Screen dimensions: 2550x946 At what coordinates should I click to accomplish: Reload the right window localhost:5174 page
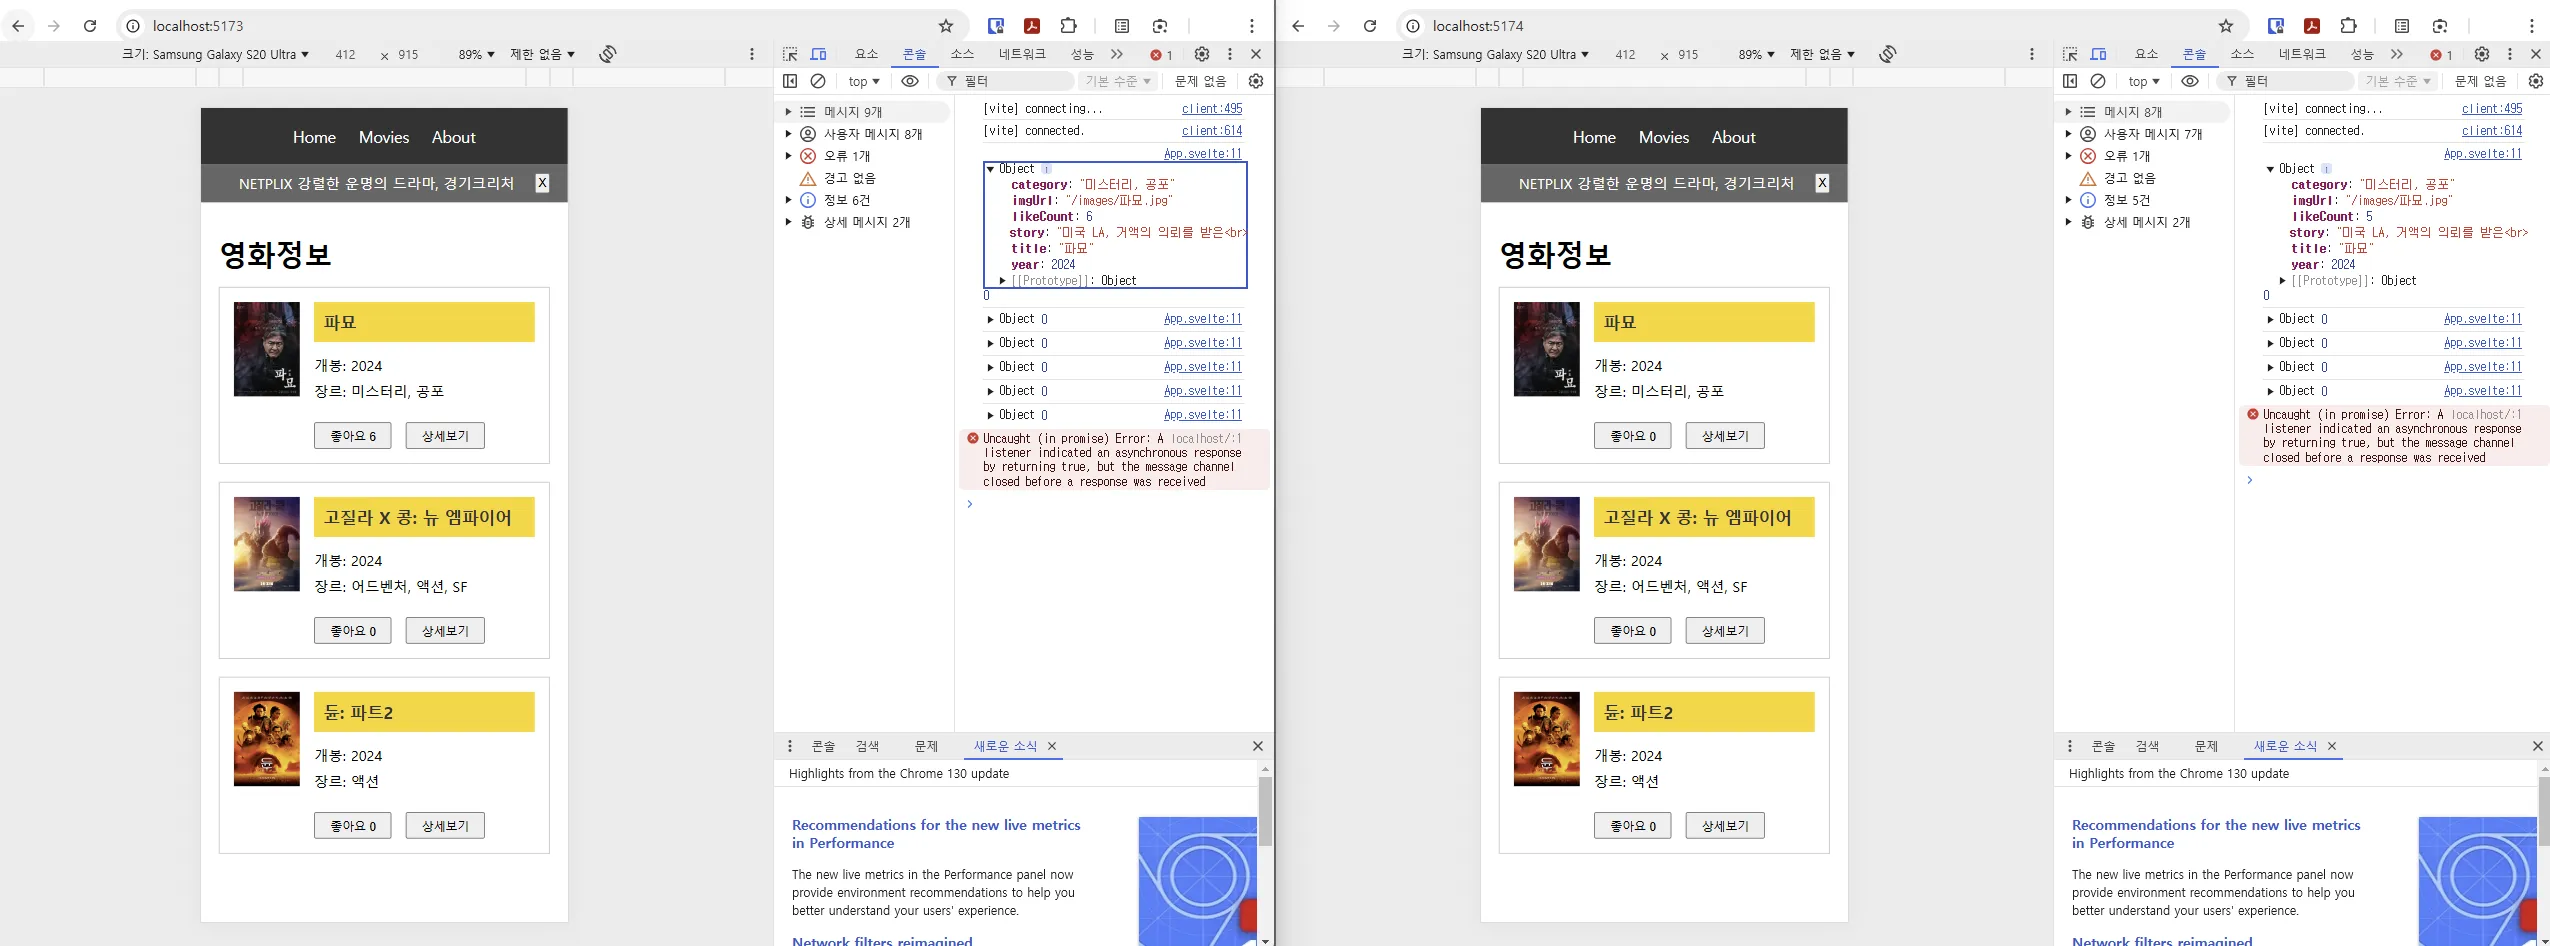tap(1370, 26)
